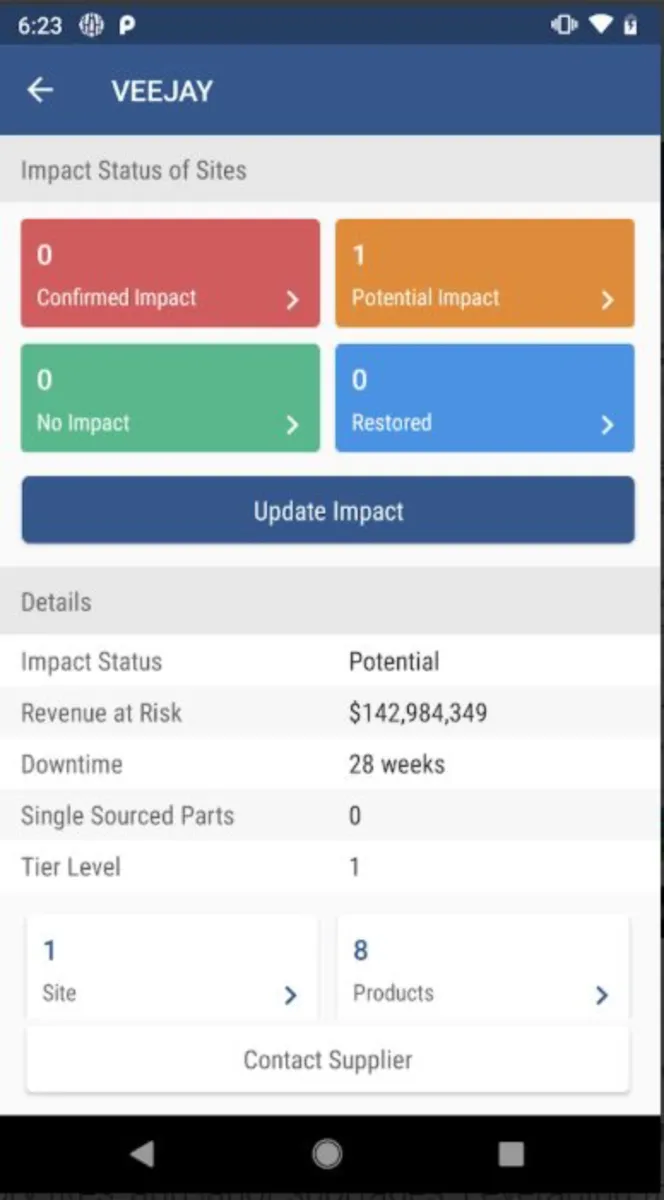
Task: Tap the 28 weeks Downtime value
Action: click(396, 764)
